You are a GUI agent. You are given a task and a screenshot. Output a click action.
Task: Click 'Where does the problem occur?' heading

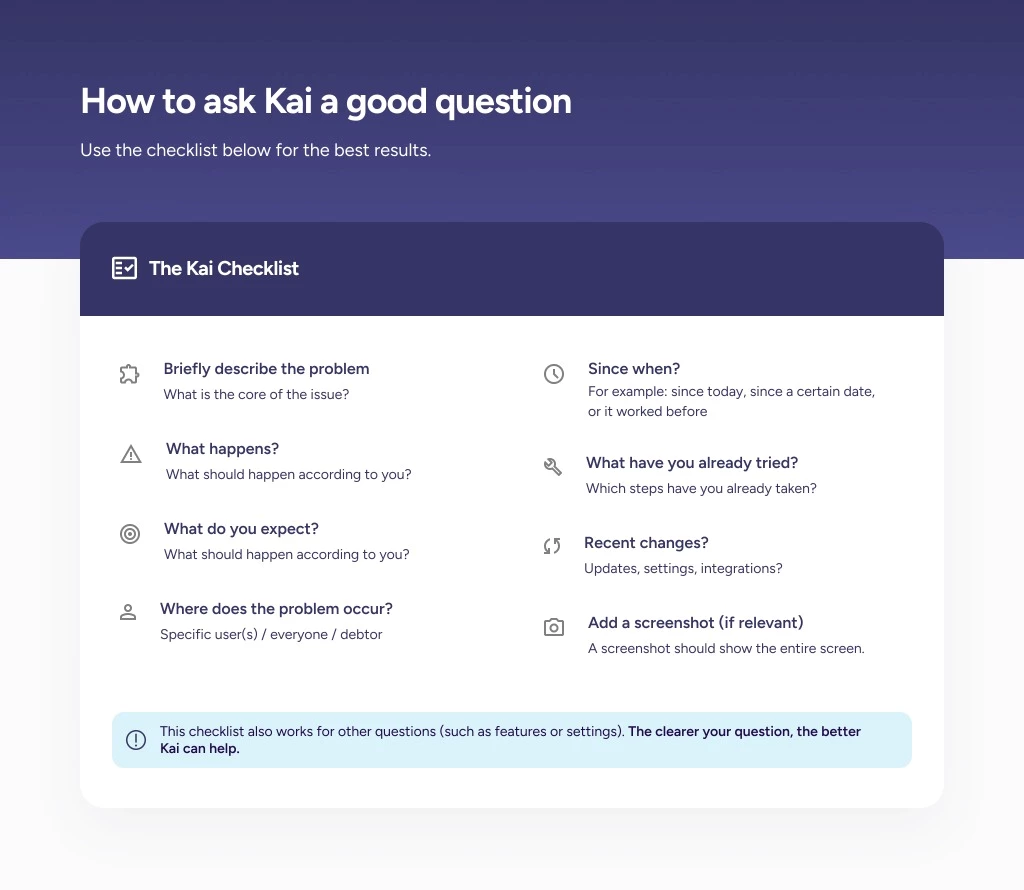[276, 609]
